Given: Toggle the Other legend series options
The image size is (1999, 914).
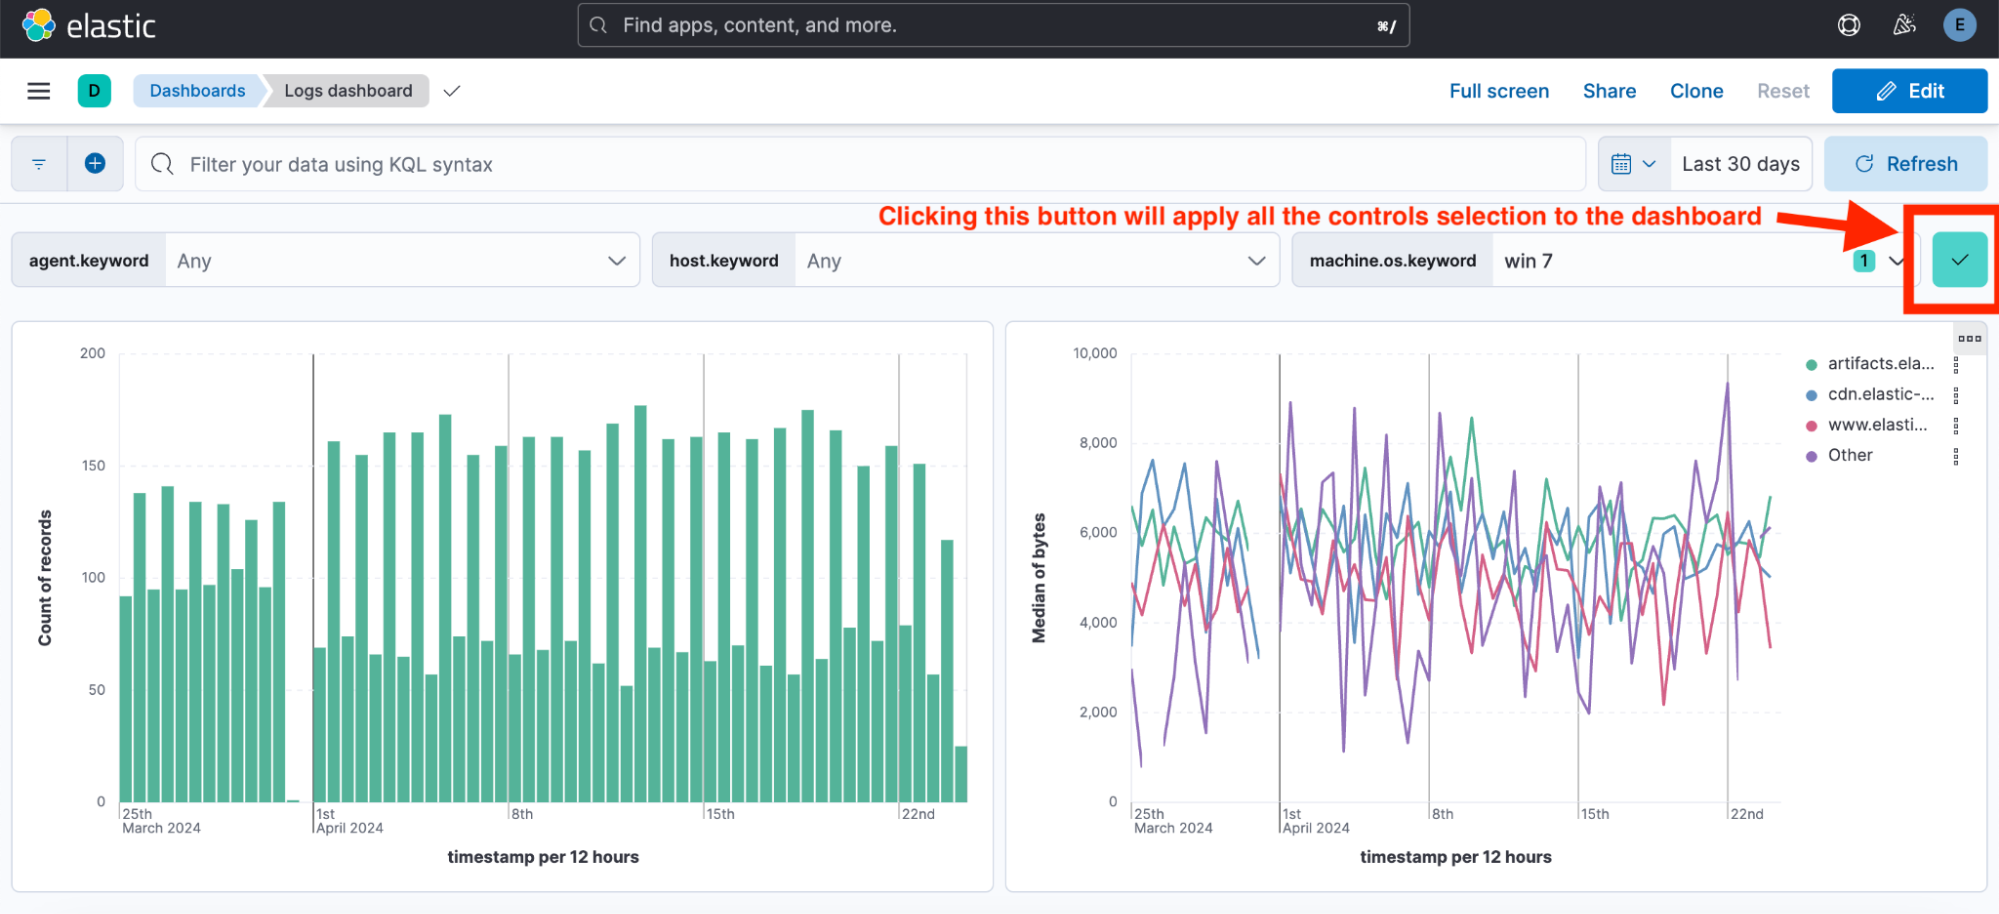Looking at the screenshot, I should click(x=1956, y=456).
